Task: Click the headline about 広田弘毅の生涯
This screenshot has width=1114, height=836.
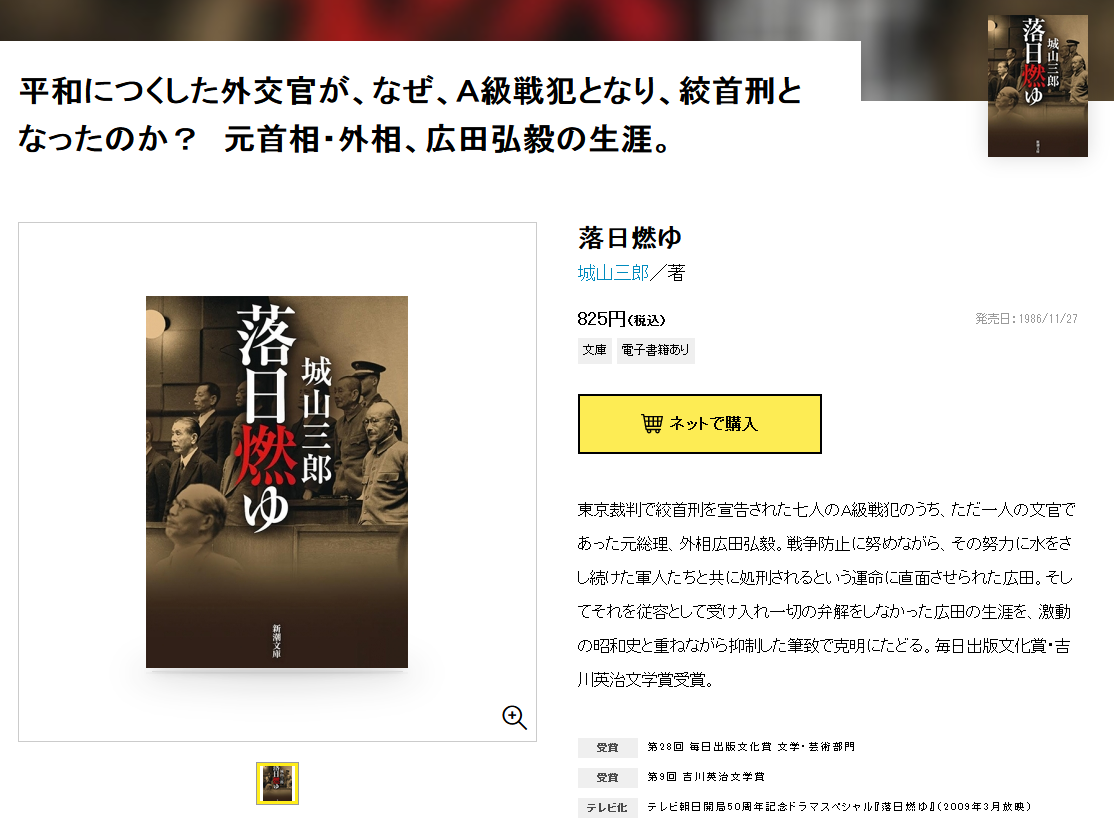Action: click(411, 115)
